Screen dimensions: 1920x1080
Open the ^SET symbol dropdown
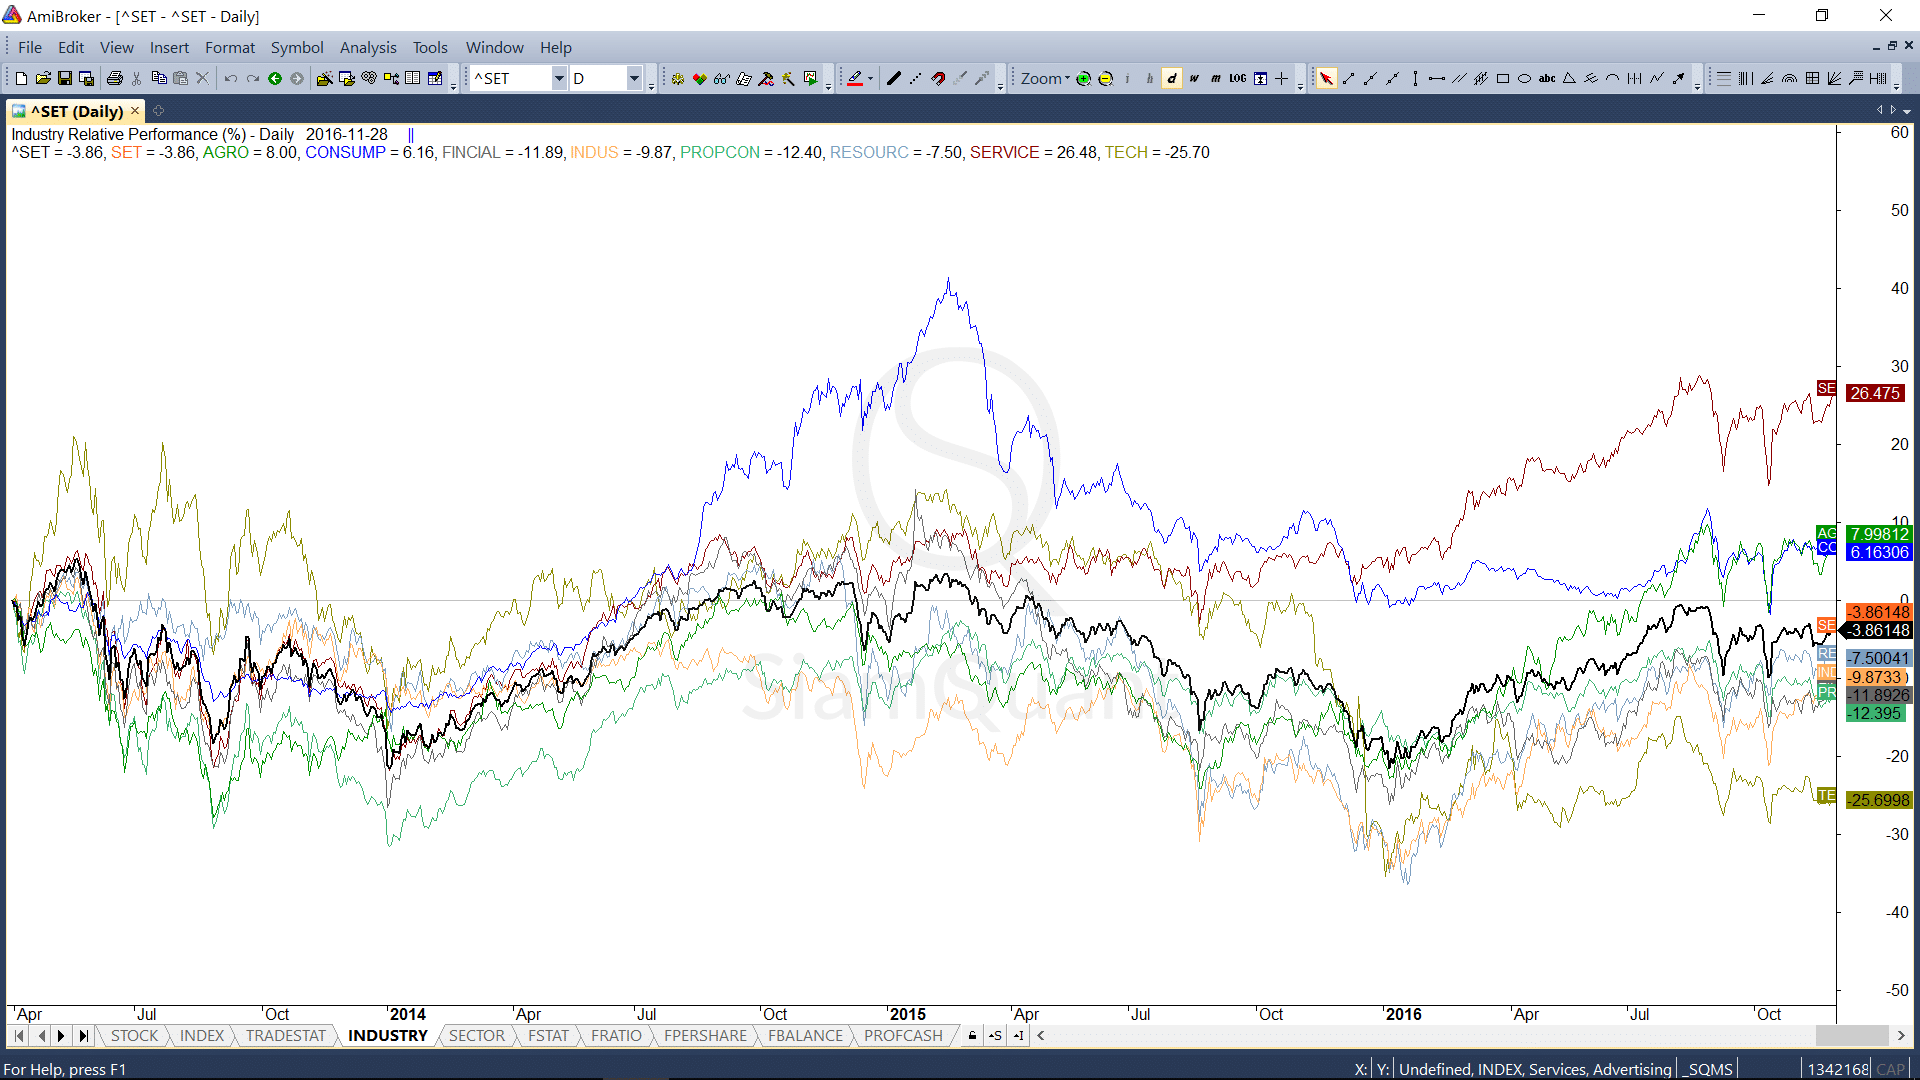[559, 78]
